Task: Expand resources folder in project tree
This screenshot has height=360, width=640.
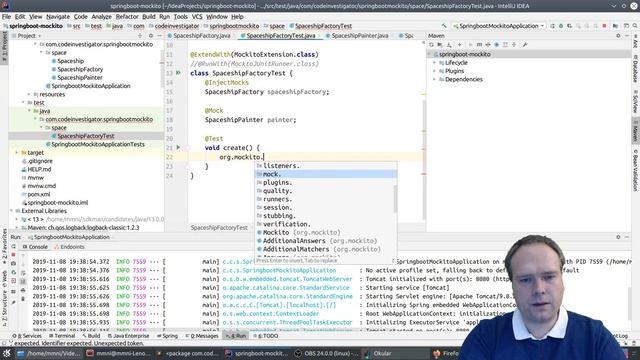Action: (29, 94)
